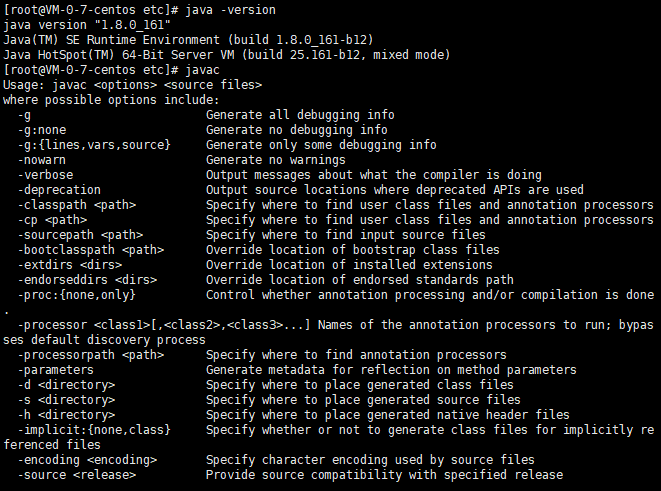
Task: Click 'Specify where to place generated class files'
Action: coord(360,385)
